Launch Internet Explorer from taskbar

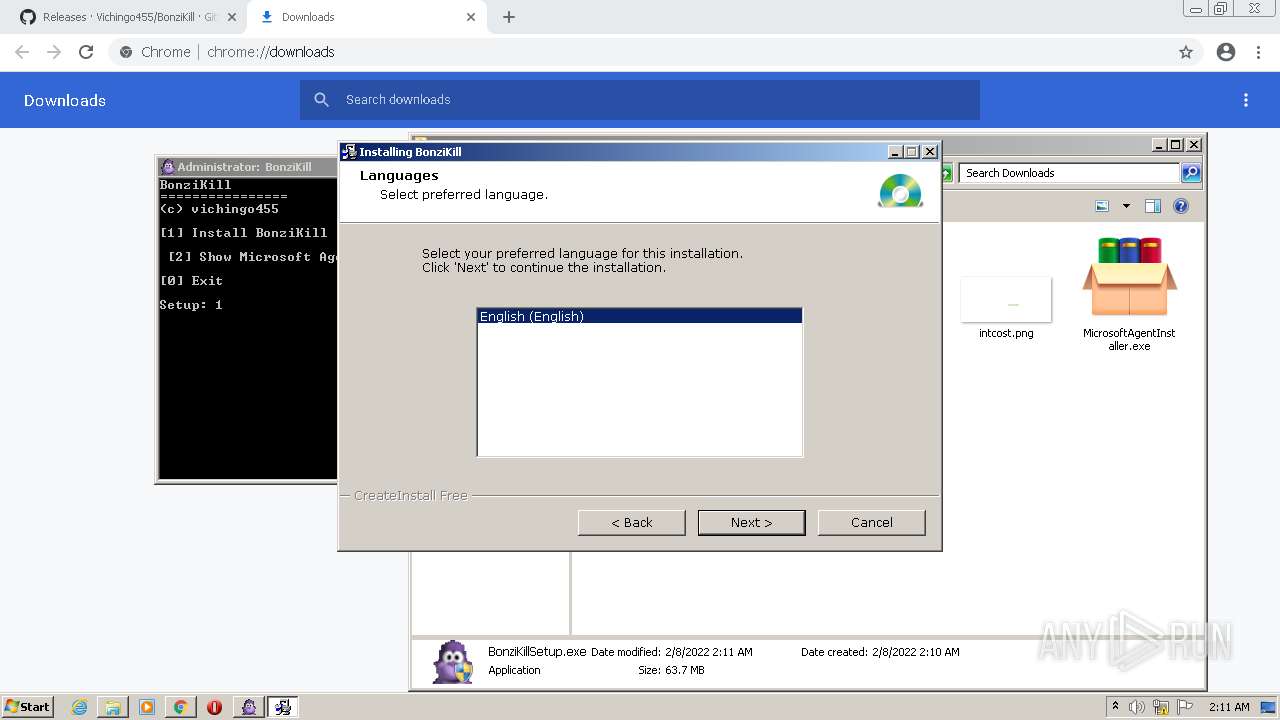[x=80, y=707]
